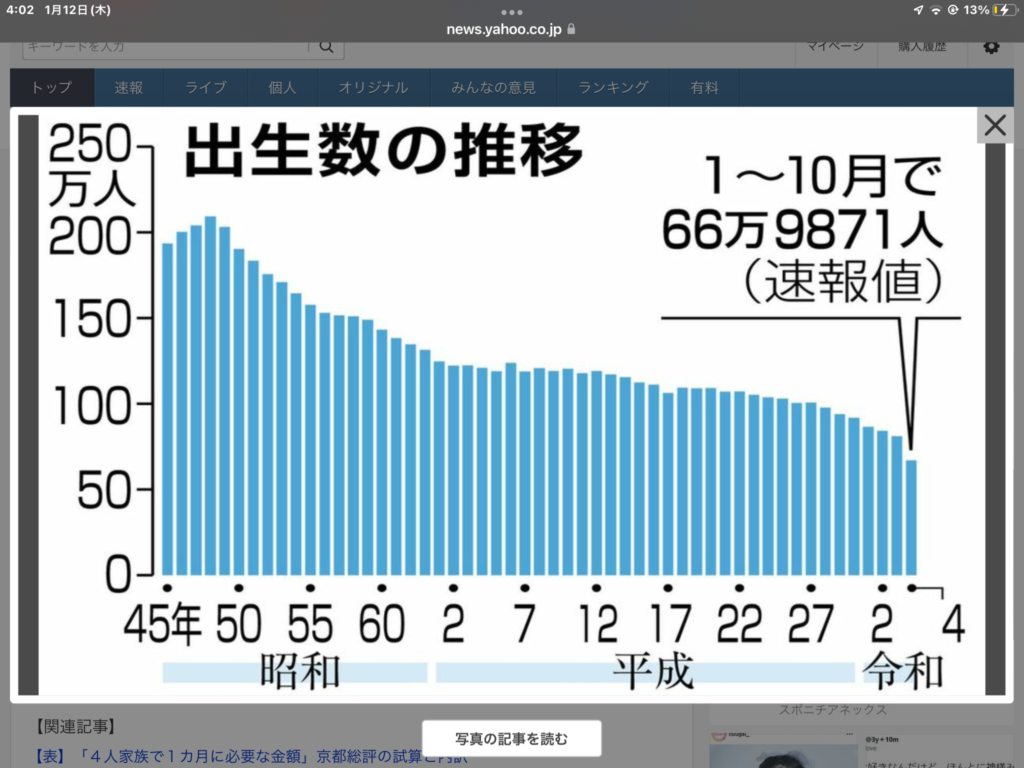Open the ライブ tab
Image resolution: width=1024 pixels, height=768 pixels.
[206, 88]
